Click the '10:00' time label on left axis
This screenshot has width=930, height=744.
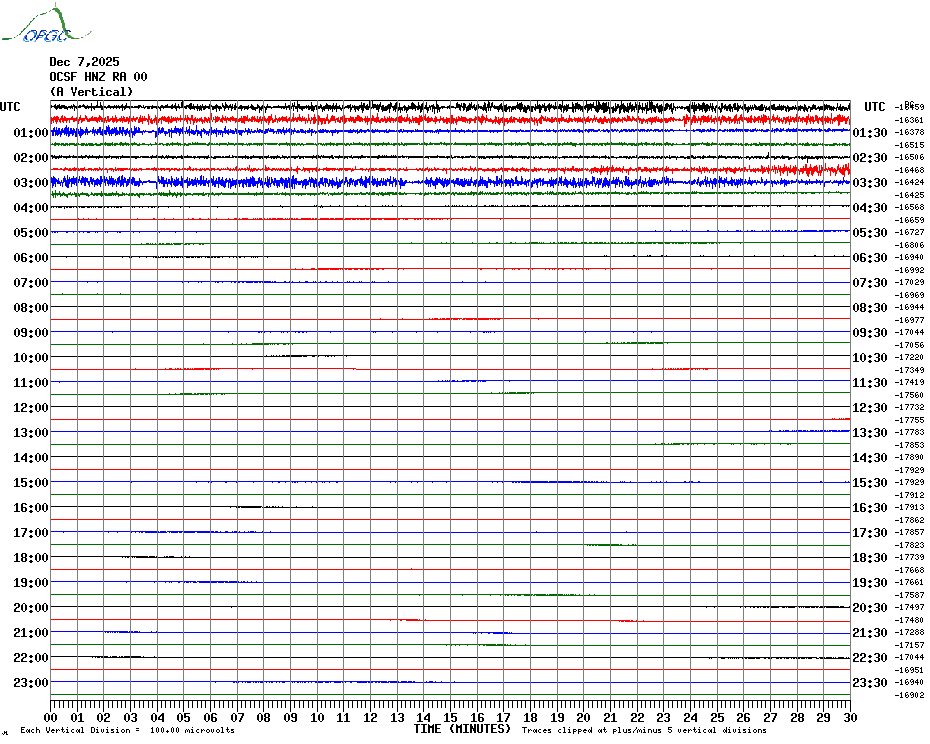[x=31, y=358]
